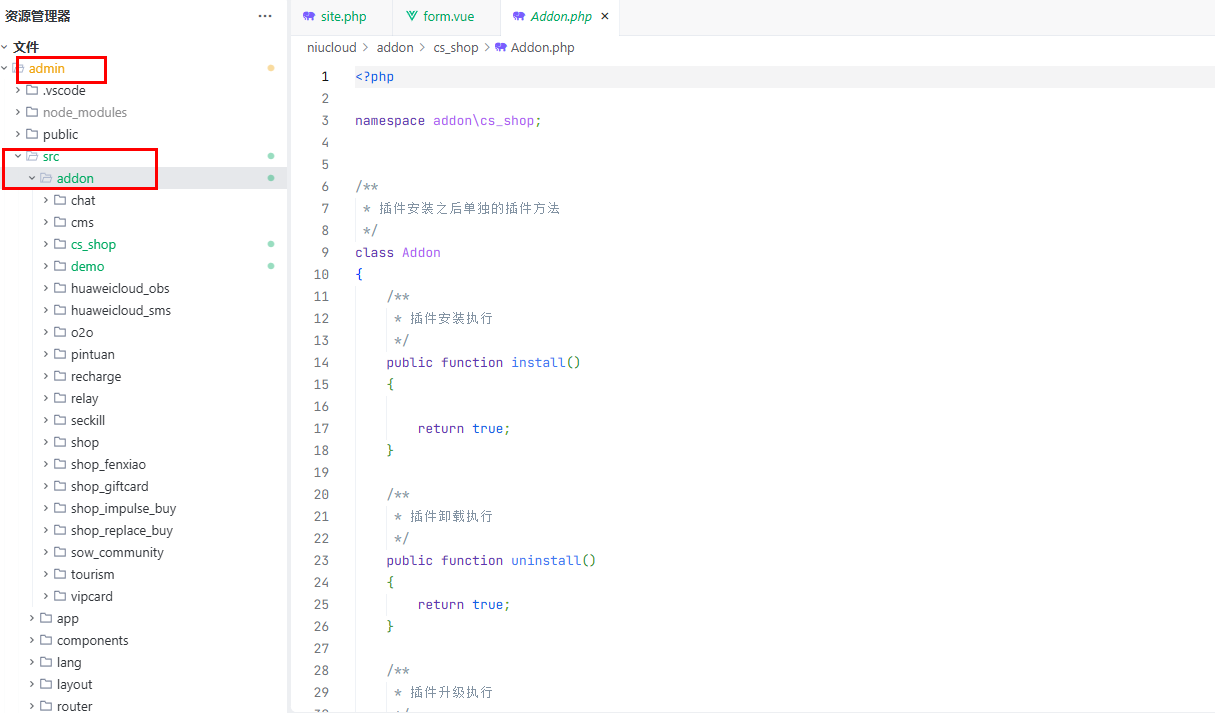
Task: Click the open folder icon beside addon
Action: point(46,178)
